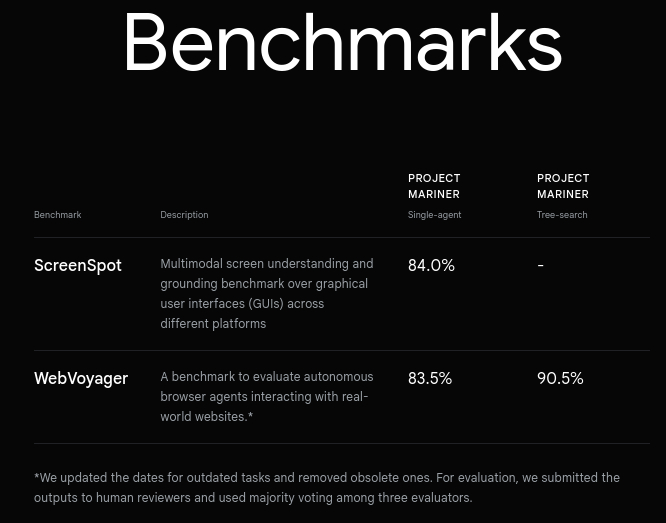The height and width of the screenshot is (523, 666).
Task: Click the dash in ScreenSpot Tree-search cell
Action: (x=541, y=266)
